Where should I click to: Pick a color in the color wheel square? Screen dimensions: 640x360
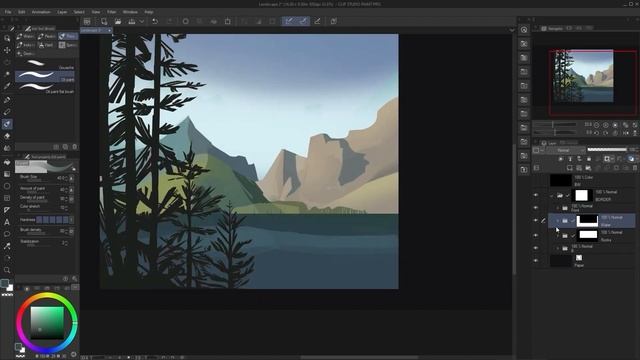pos(47,323)
